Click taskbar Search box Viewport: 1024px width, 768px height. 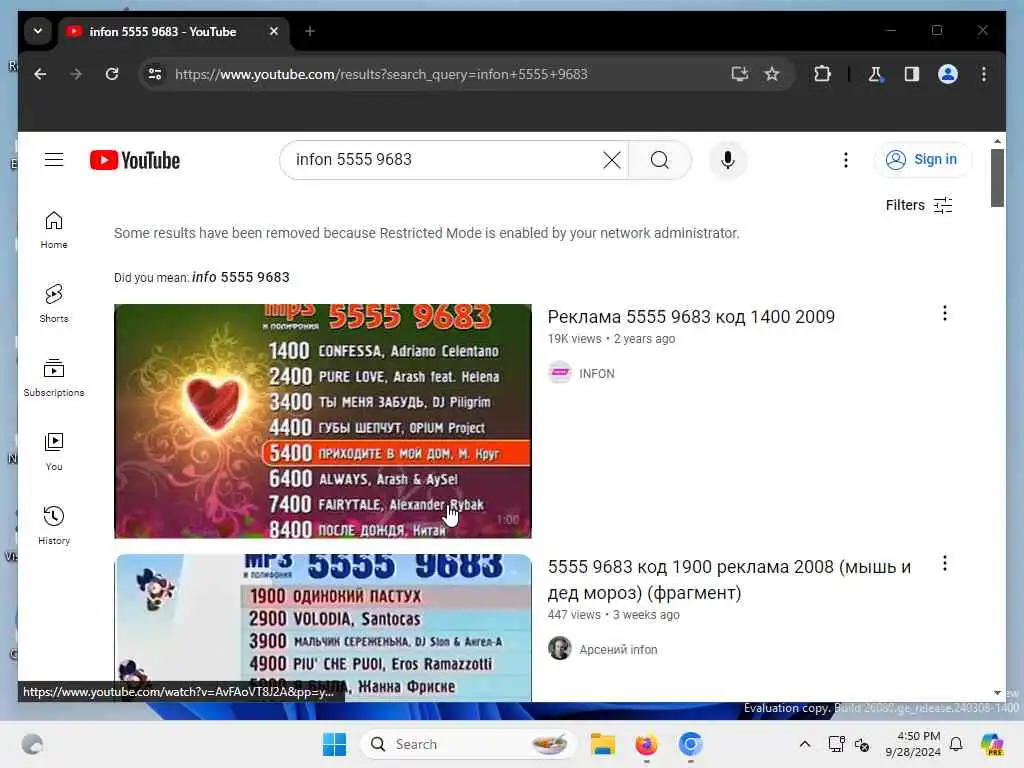point(468,744)
